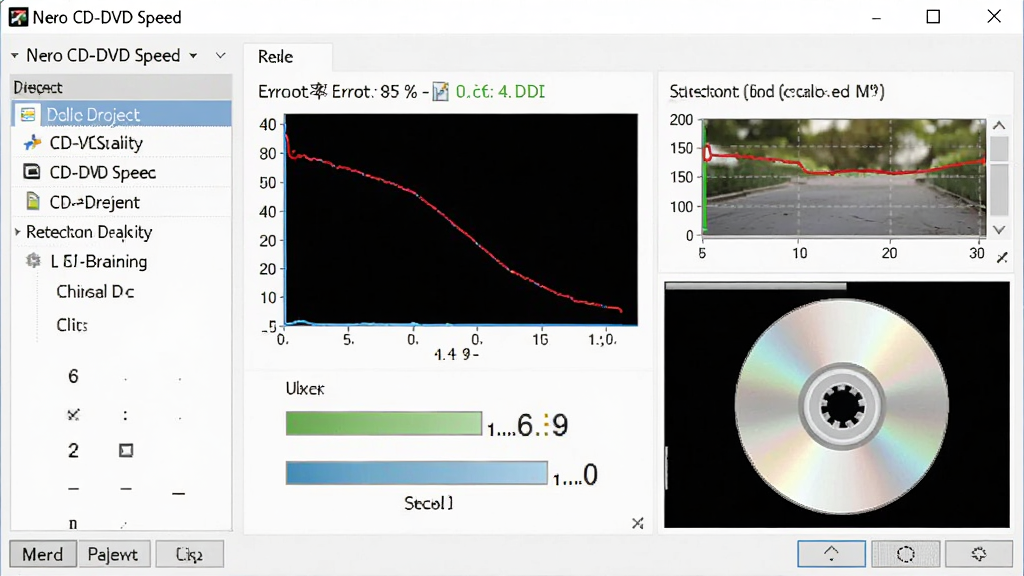Click the Pajewt button
The height and width of the screenshot is (576, 1024).
(113, 554)
